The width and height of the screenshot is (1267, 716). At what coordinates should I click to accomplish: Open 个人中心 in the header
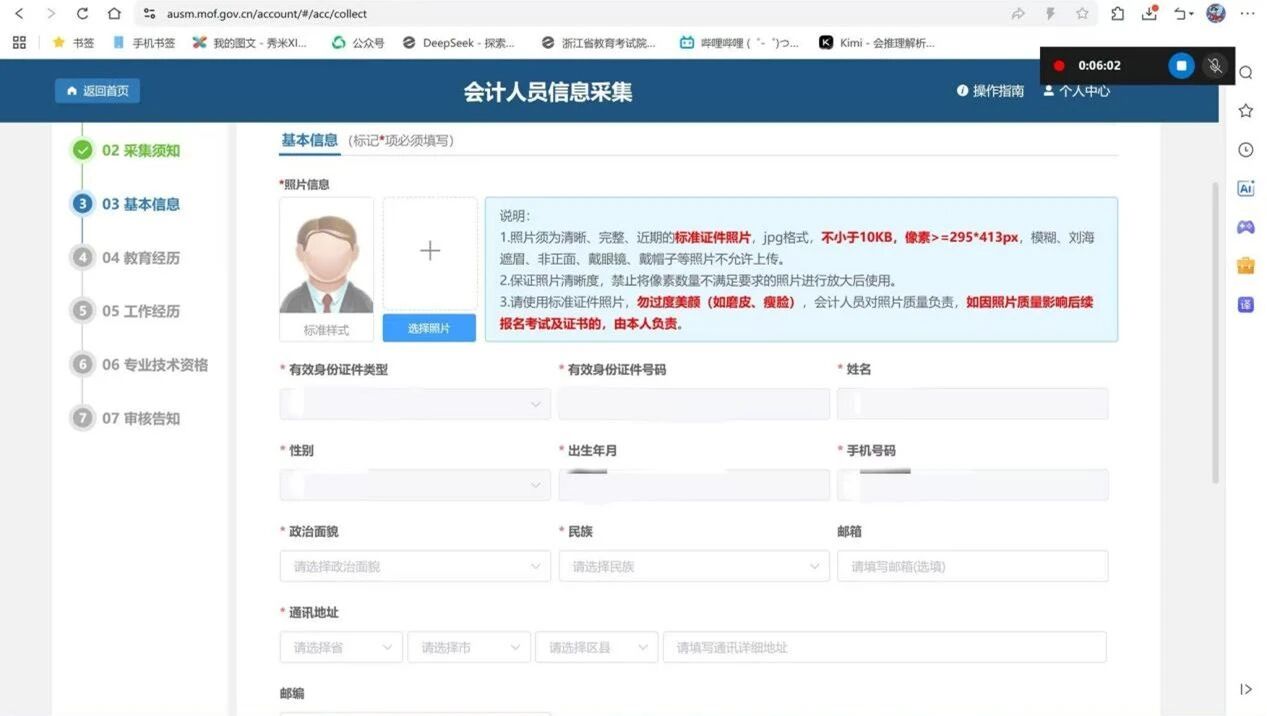click(x=1076, y=91)
